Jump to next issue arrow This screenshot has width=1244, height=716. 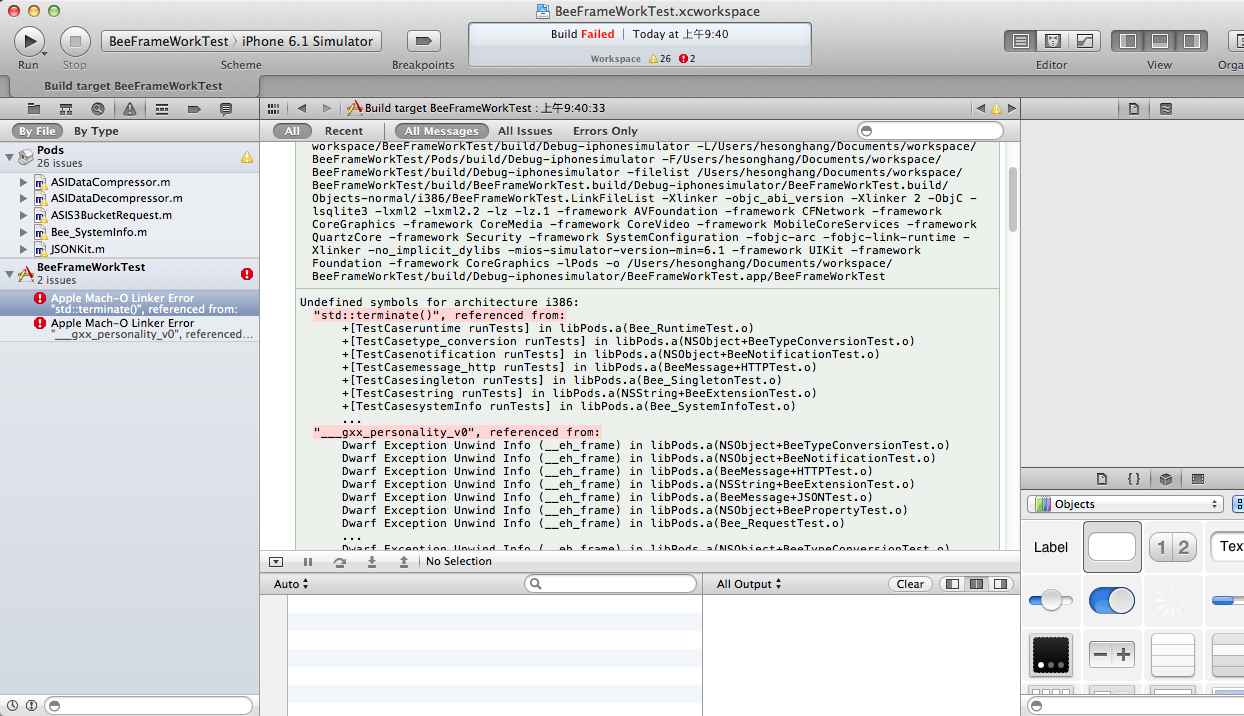(1011, 108)
